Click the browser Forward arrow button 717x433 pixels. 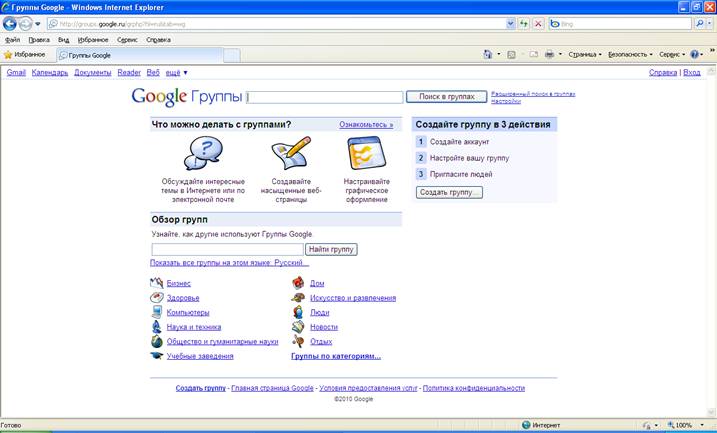tap(26, 23)
